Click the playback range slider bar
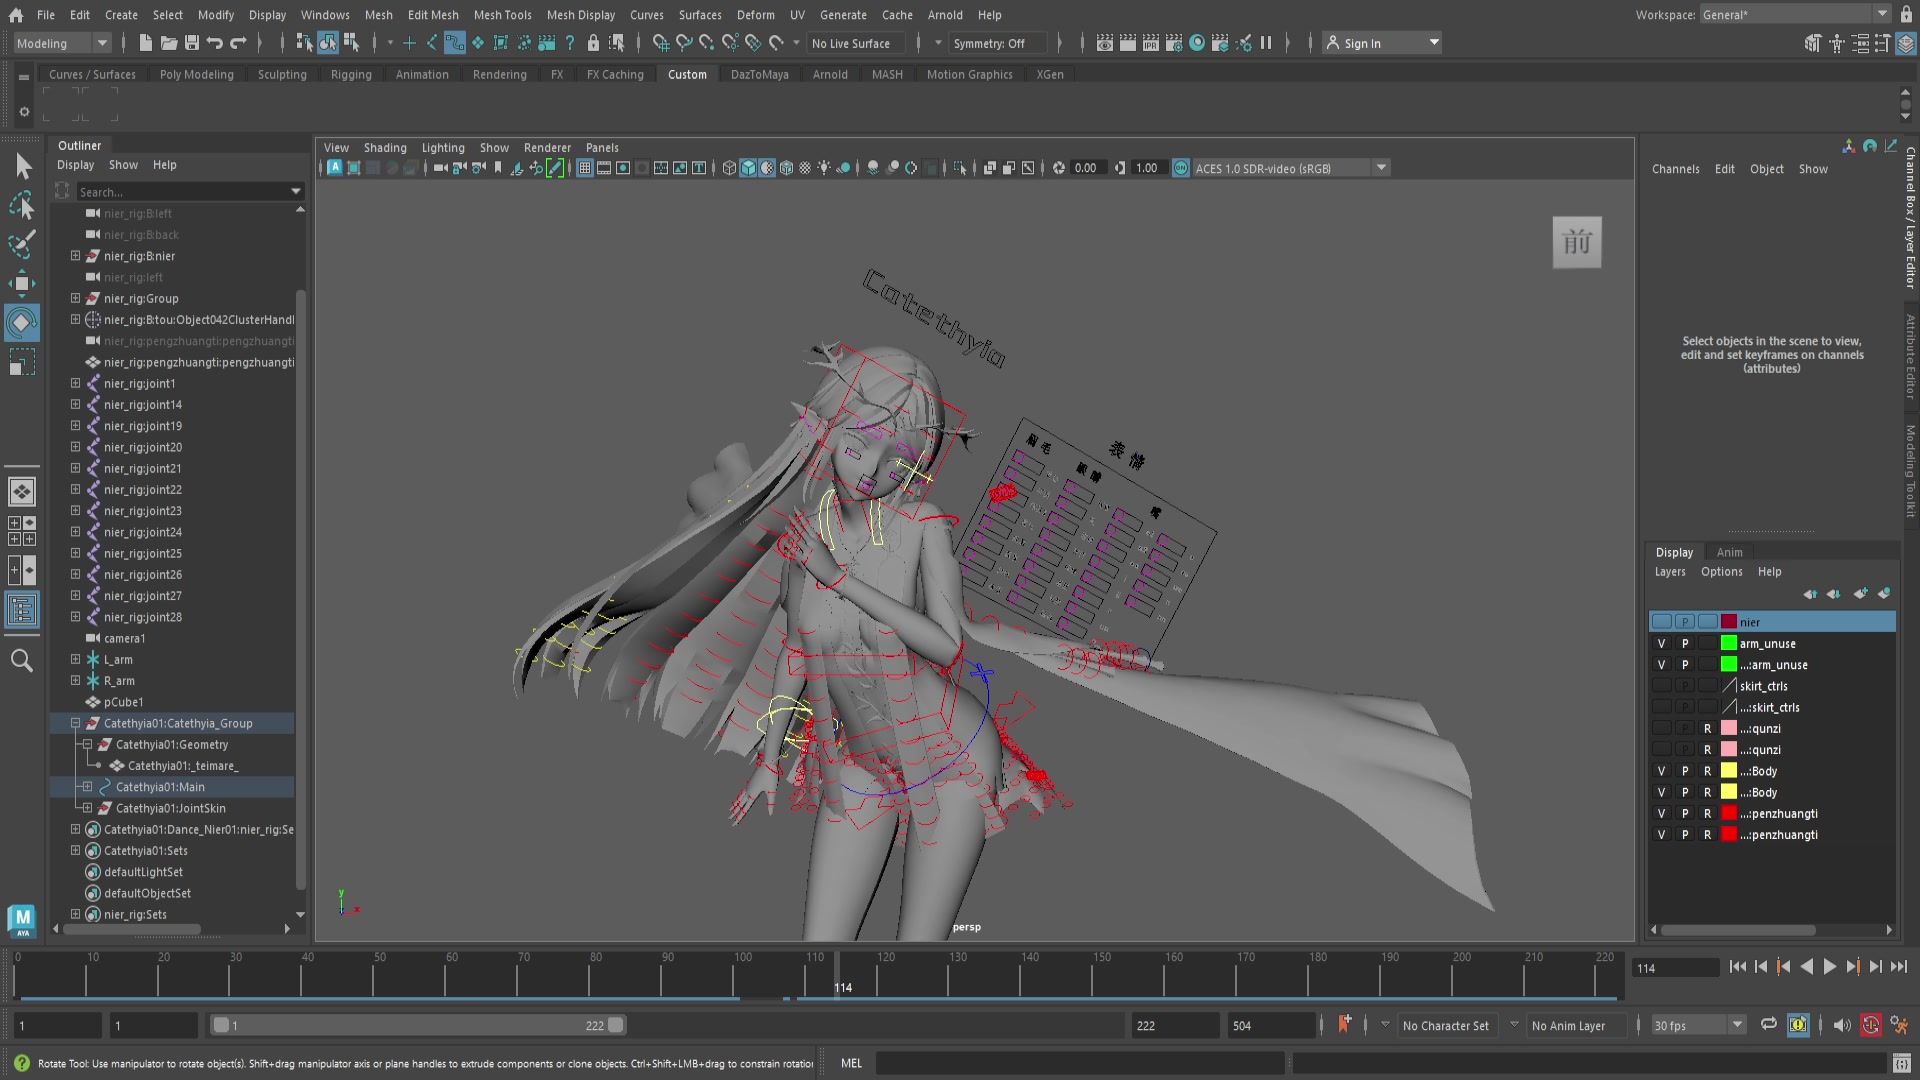The image size is (1920, 1080). tap(418, 1025)
